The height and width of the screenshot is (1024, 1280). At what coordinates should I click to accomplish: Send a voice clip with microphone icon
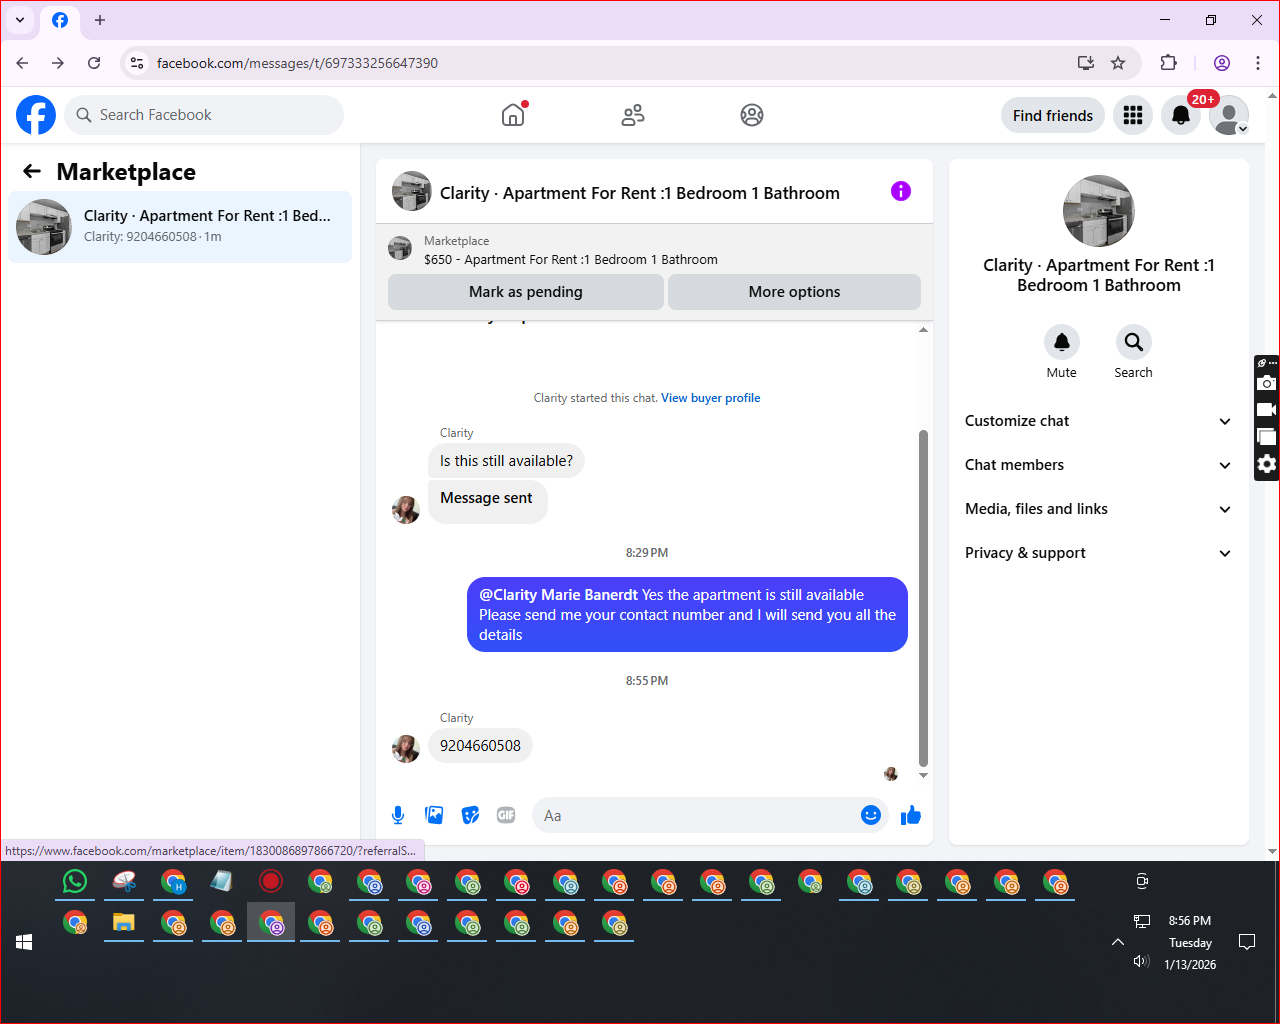398,815
